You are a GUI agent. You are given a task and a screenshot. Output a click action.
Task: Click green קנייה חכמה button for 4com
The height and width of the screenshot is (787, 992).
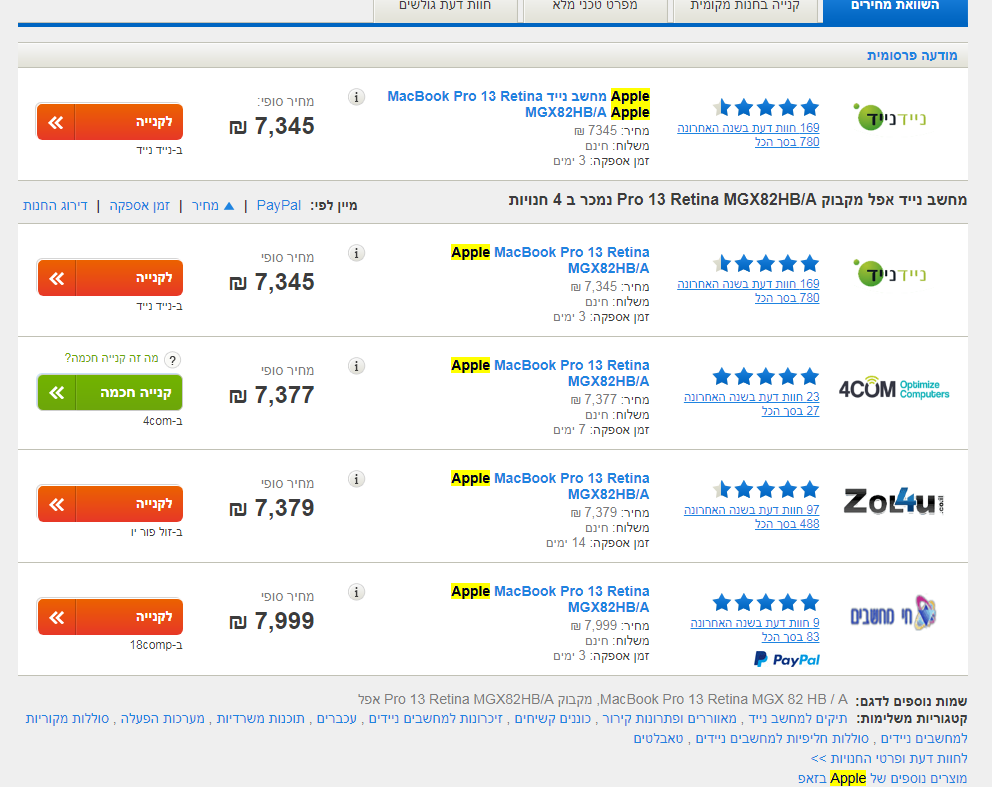point(110,393)
